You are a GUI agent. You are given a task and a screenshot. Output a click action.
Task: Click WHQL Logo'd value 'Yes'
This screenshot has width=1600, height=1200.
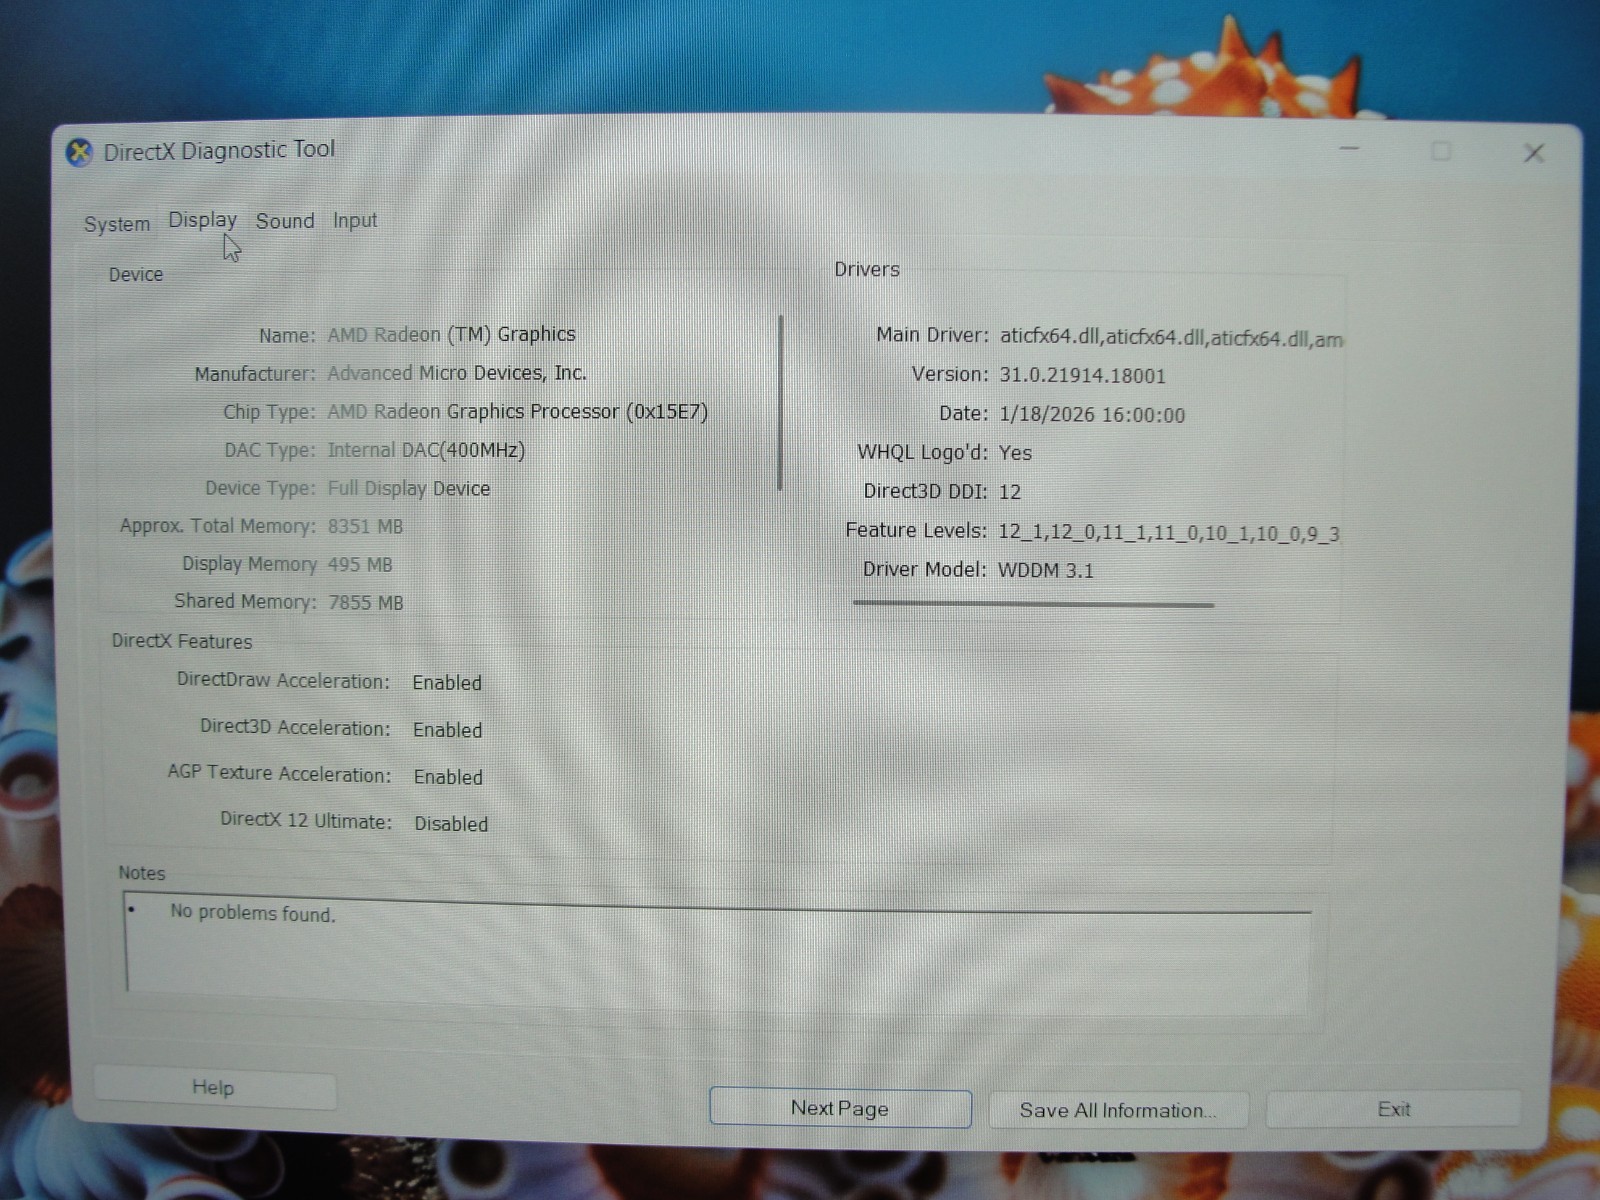click(x=1015, y=453)
